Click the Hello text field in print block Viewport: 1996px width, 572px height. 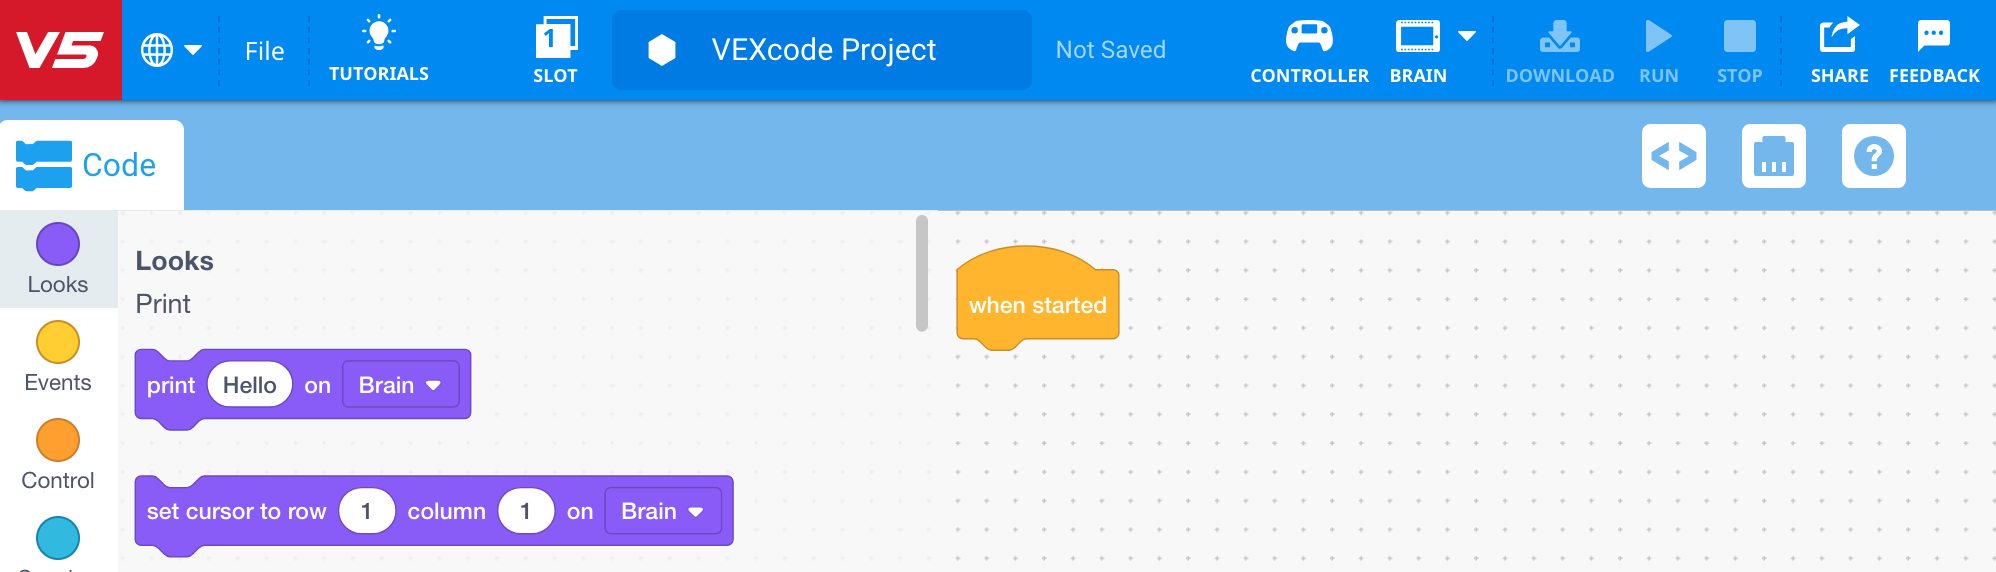click(x=249, y=385)
